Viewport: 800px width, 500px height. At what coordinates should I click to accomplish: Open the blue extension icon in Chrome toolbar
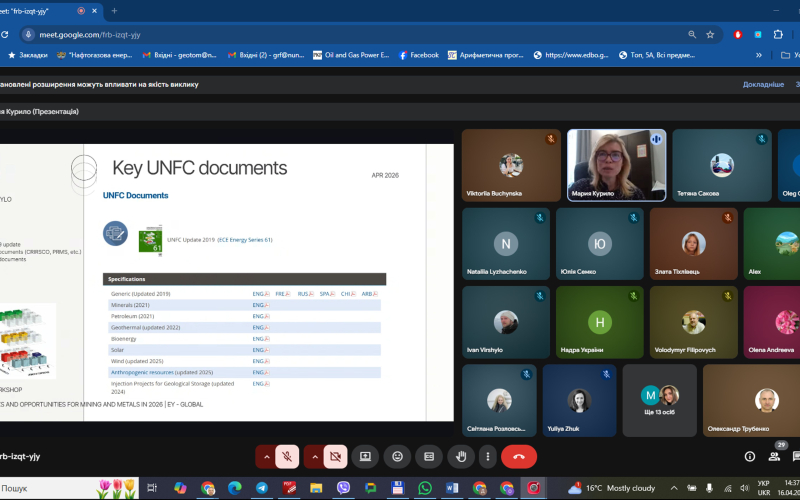[758, 35]
